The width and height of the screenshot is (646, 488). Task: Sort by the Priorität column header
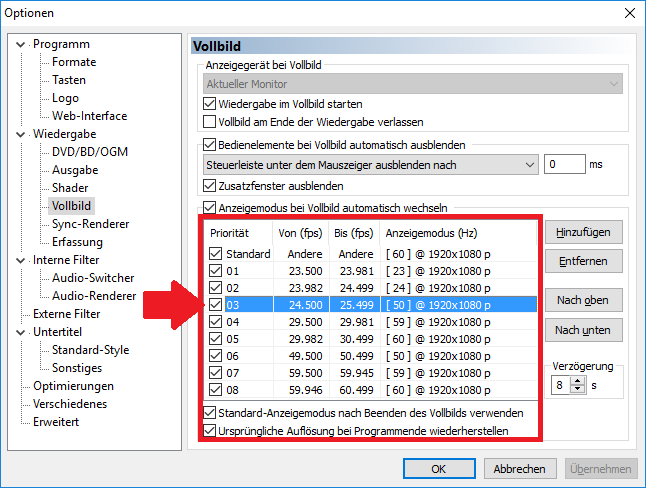point(239,233)
